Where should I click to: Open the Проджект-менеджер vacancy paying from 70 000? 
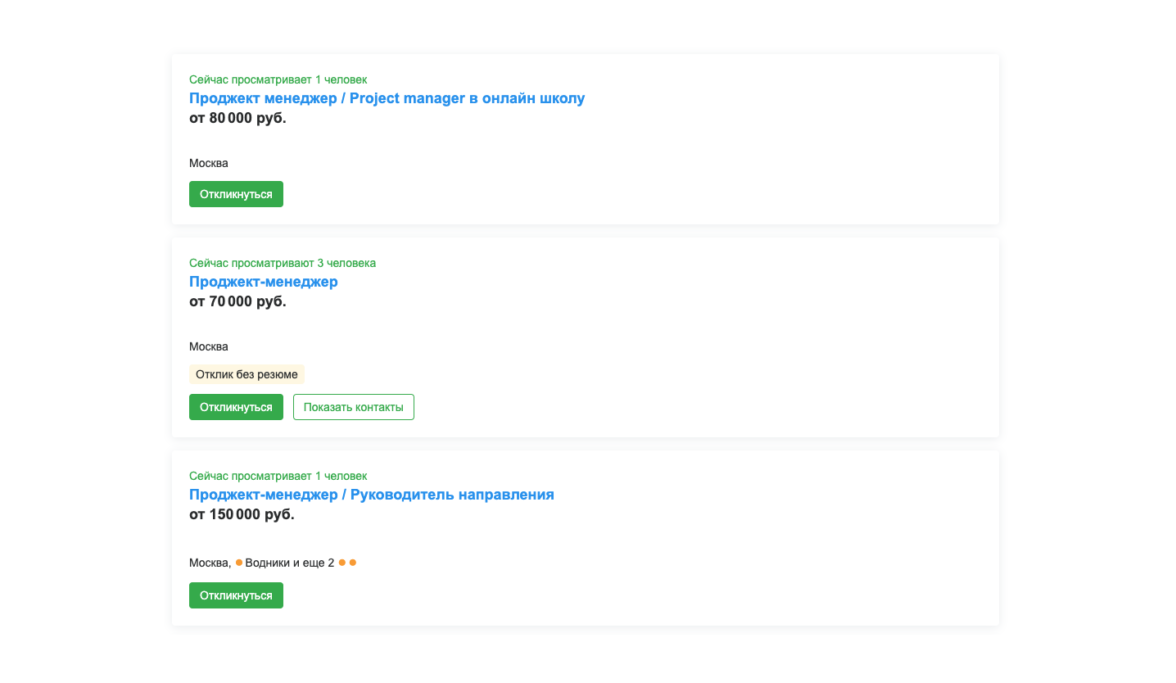tap(263, 282)
